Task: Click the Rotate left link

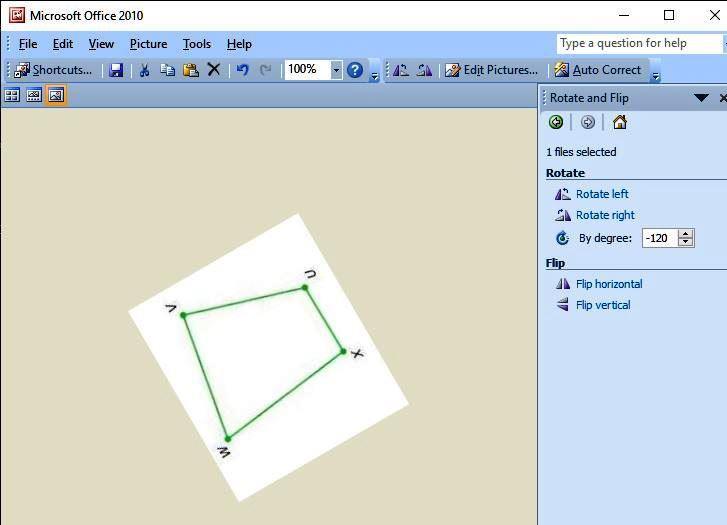Action: (x=602, y=194)
